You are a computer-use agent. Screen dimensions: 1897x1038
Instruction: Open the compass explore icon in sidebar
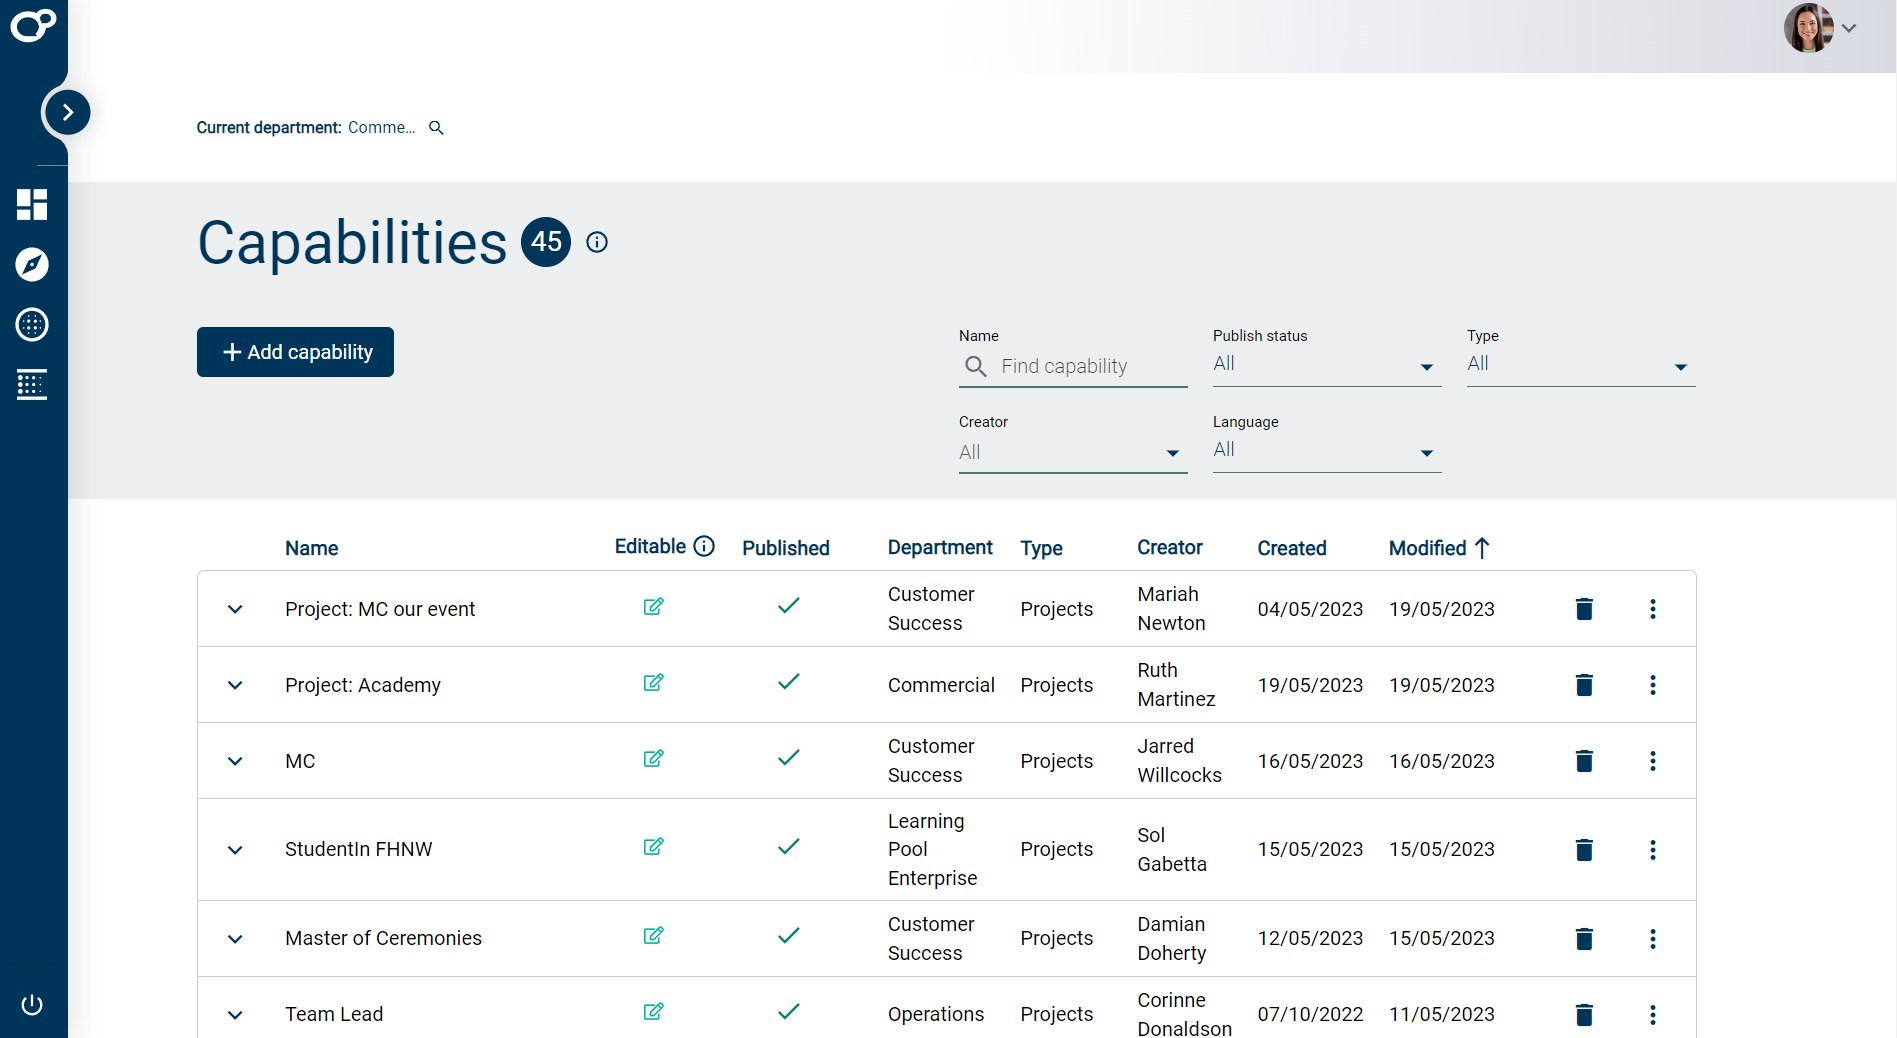tap(32, 265)
